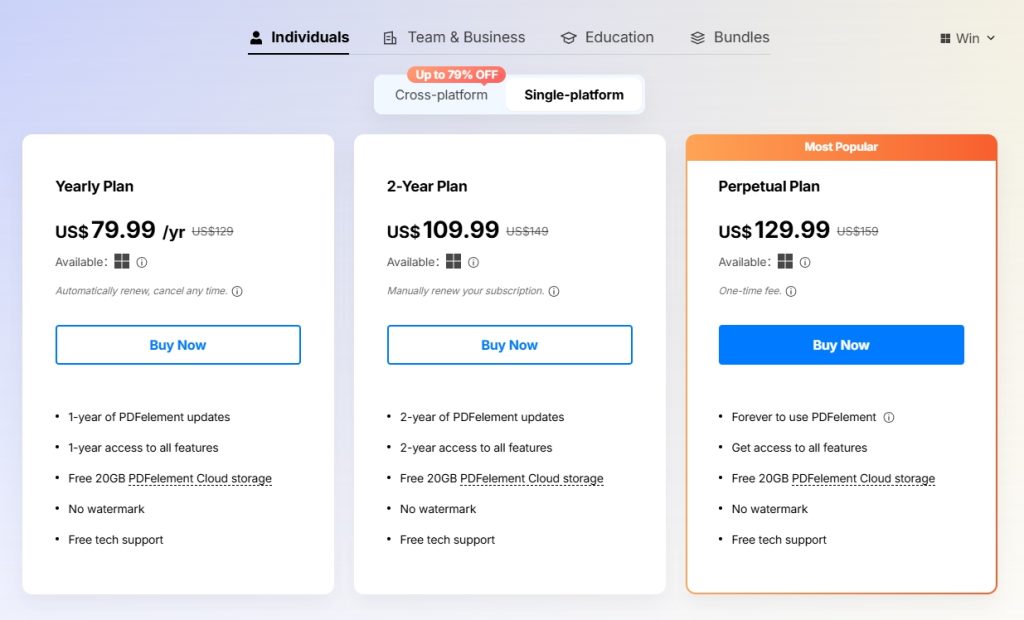Select the Single-platform pricing option
Image resolution: width=1024 pixels, height=620 pixels.
(574, 95)
